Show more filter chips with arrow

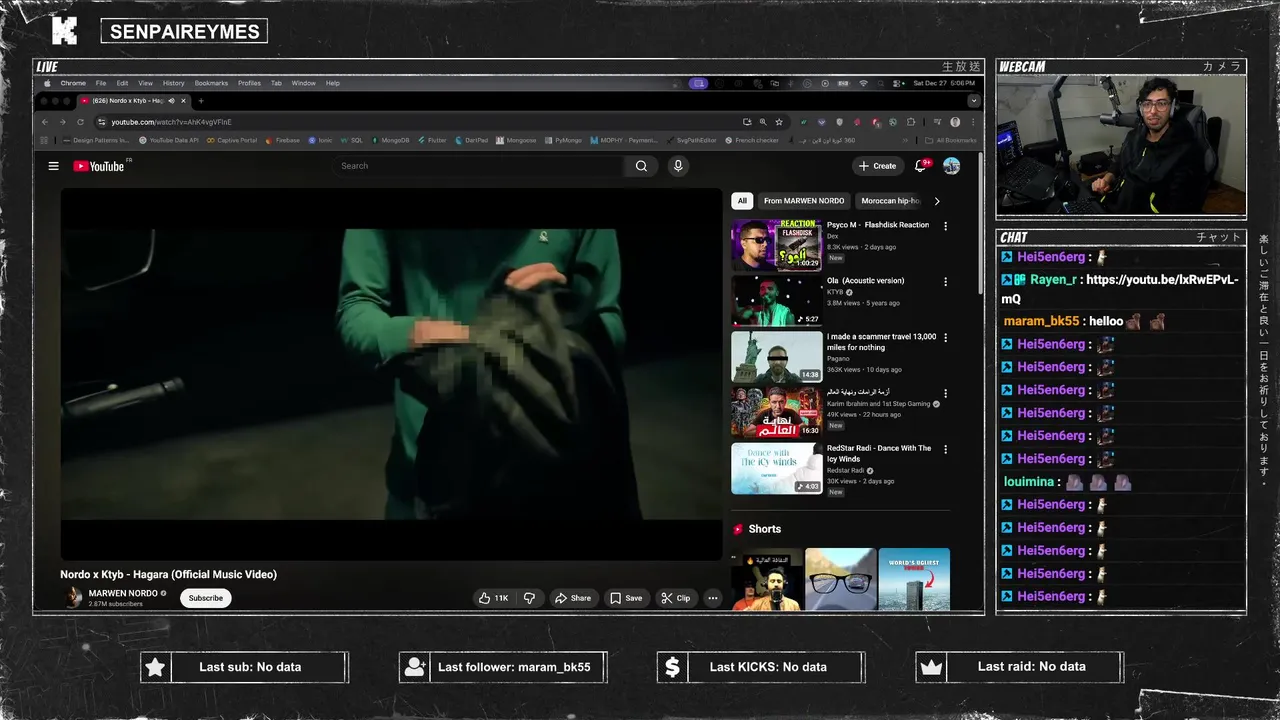pos(937,201)
